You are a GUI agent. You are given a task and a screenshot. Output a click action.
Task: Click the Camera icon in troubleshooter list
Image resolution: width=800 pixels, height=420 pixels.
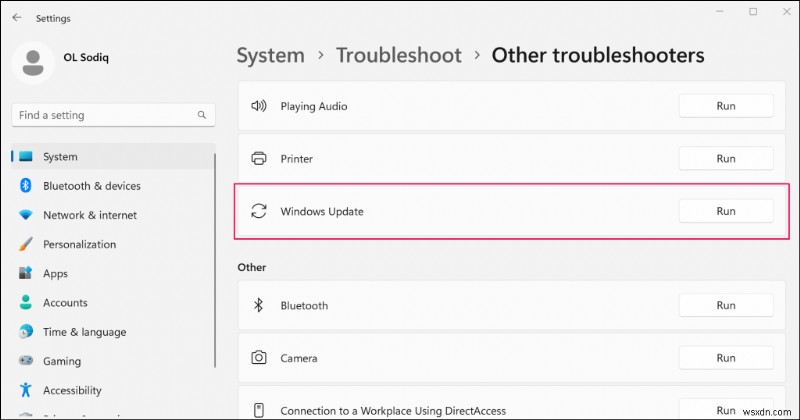259,357
